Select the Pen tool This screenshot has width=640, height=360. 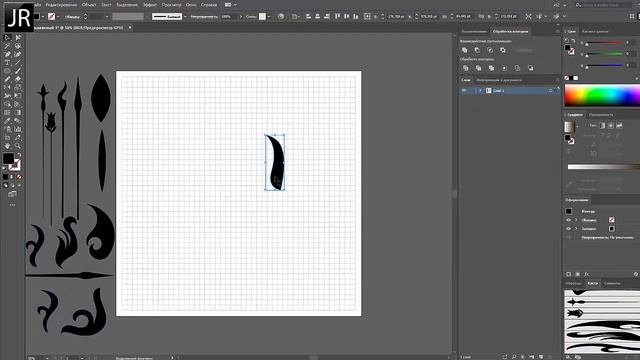[x=7, y=54]
